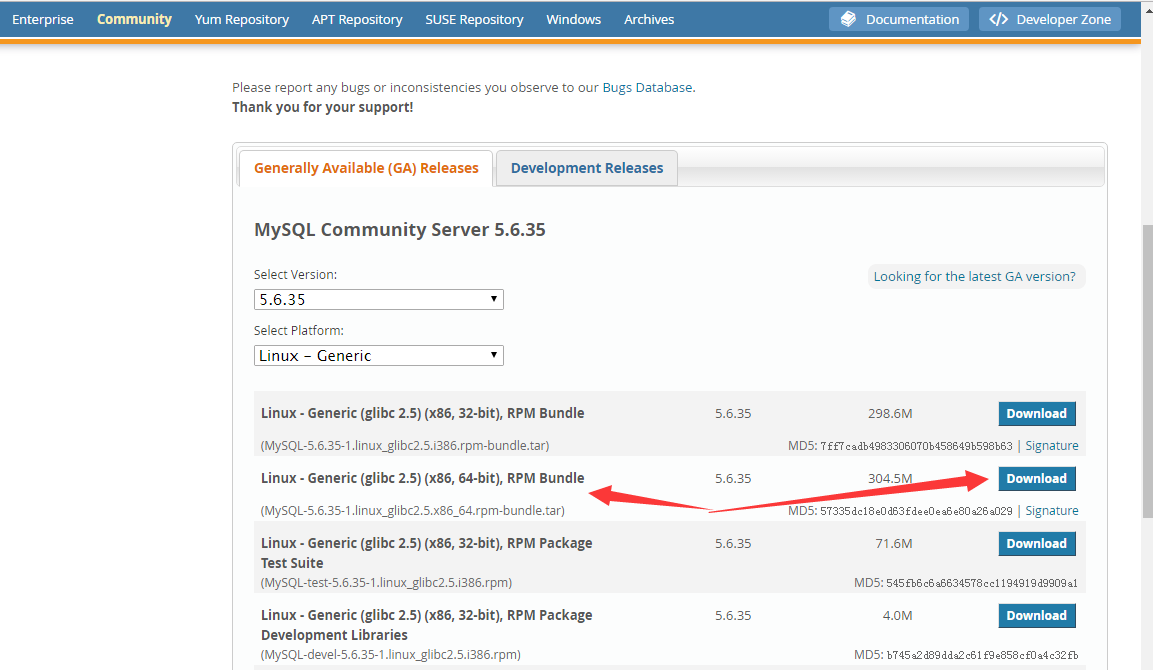Image resolution: width=1153 pixels, height=670 pixels.
Task: Download the 32-bit Test Suite package
Action: 1037,544
